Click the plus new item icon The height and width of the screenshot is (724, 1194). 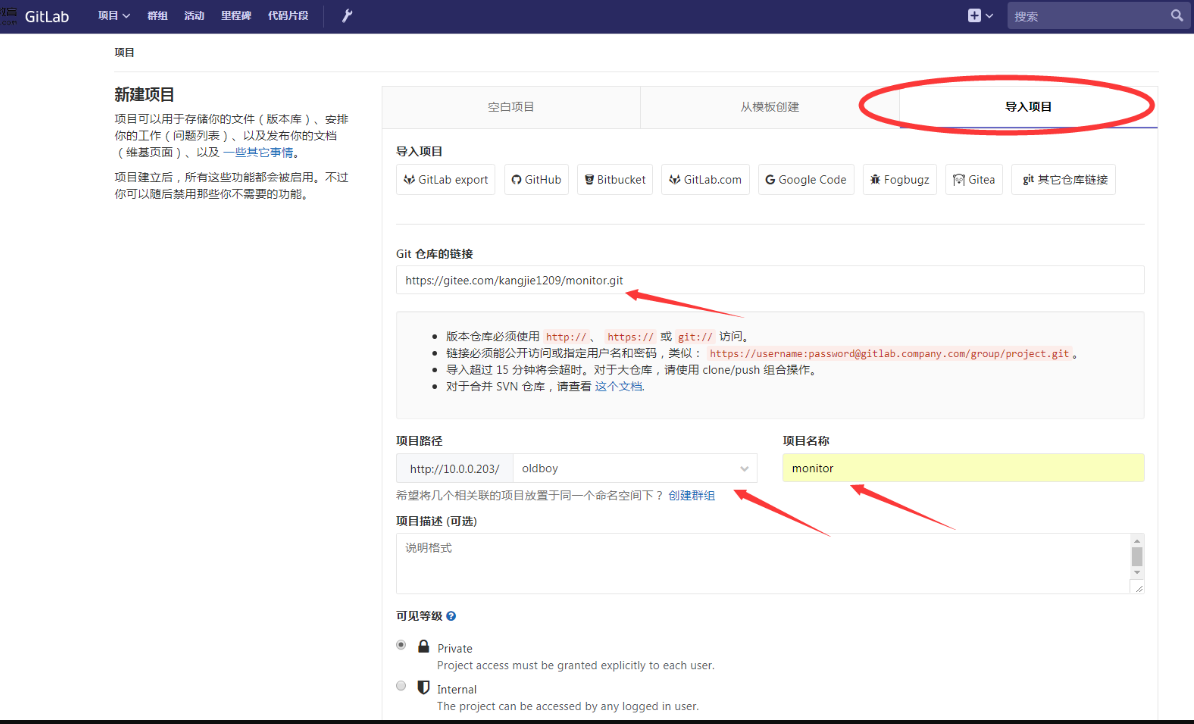974,15
